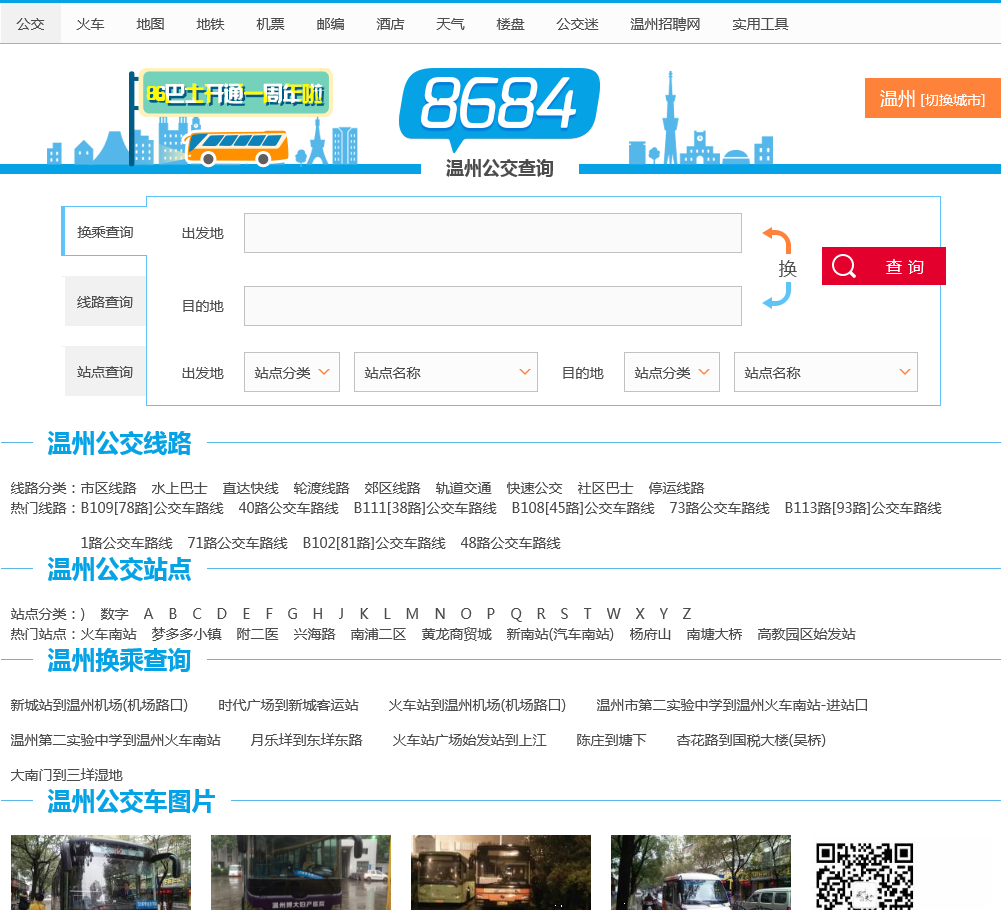The height and width of the screenshot is (910, 1001).
Task: Open transfer 新城站到温州机场(机场路口)
Action: 100,705
